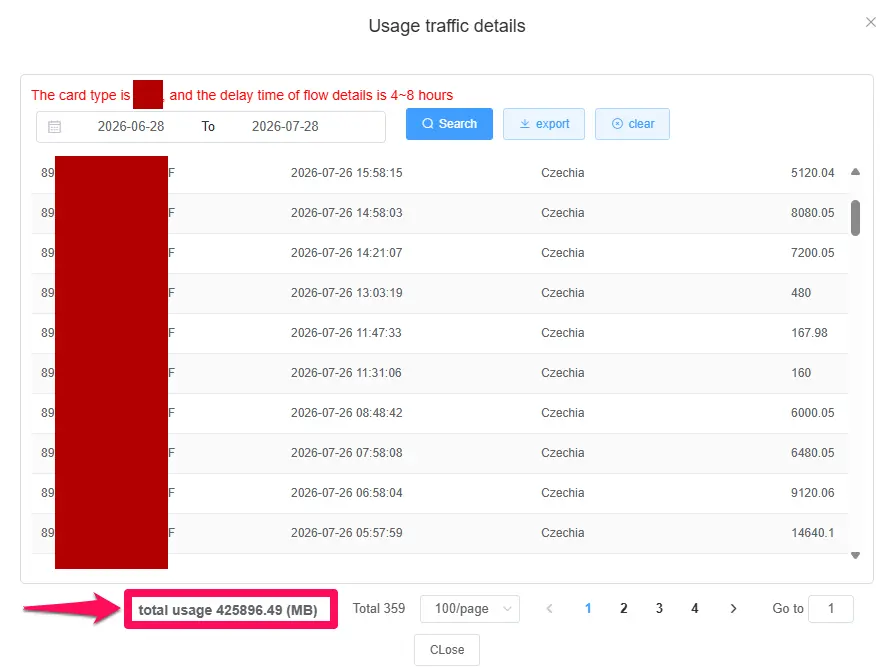The image size is (890, 667).
Task: Click usage value 6480.05
Action: (x=812, y=453)
